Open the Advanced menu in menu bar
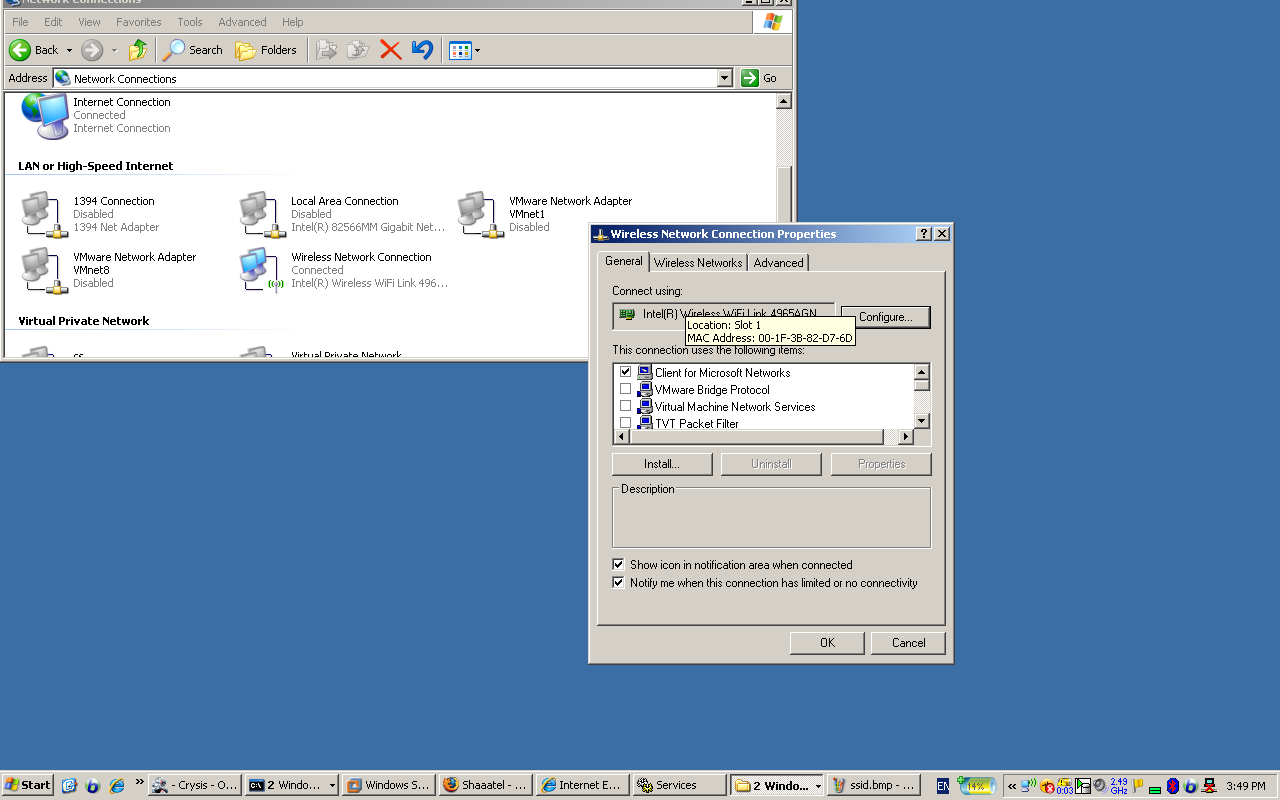 [x=242, y=22]
